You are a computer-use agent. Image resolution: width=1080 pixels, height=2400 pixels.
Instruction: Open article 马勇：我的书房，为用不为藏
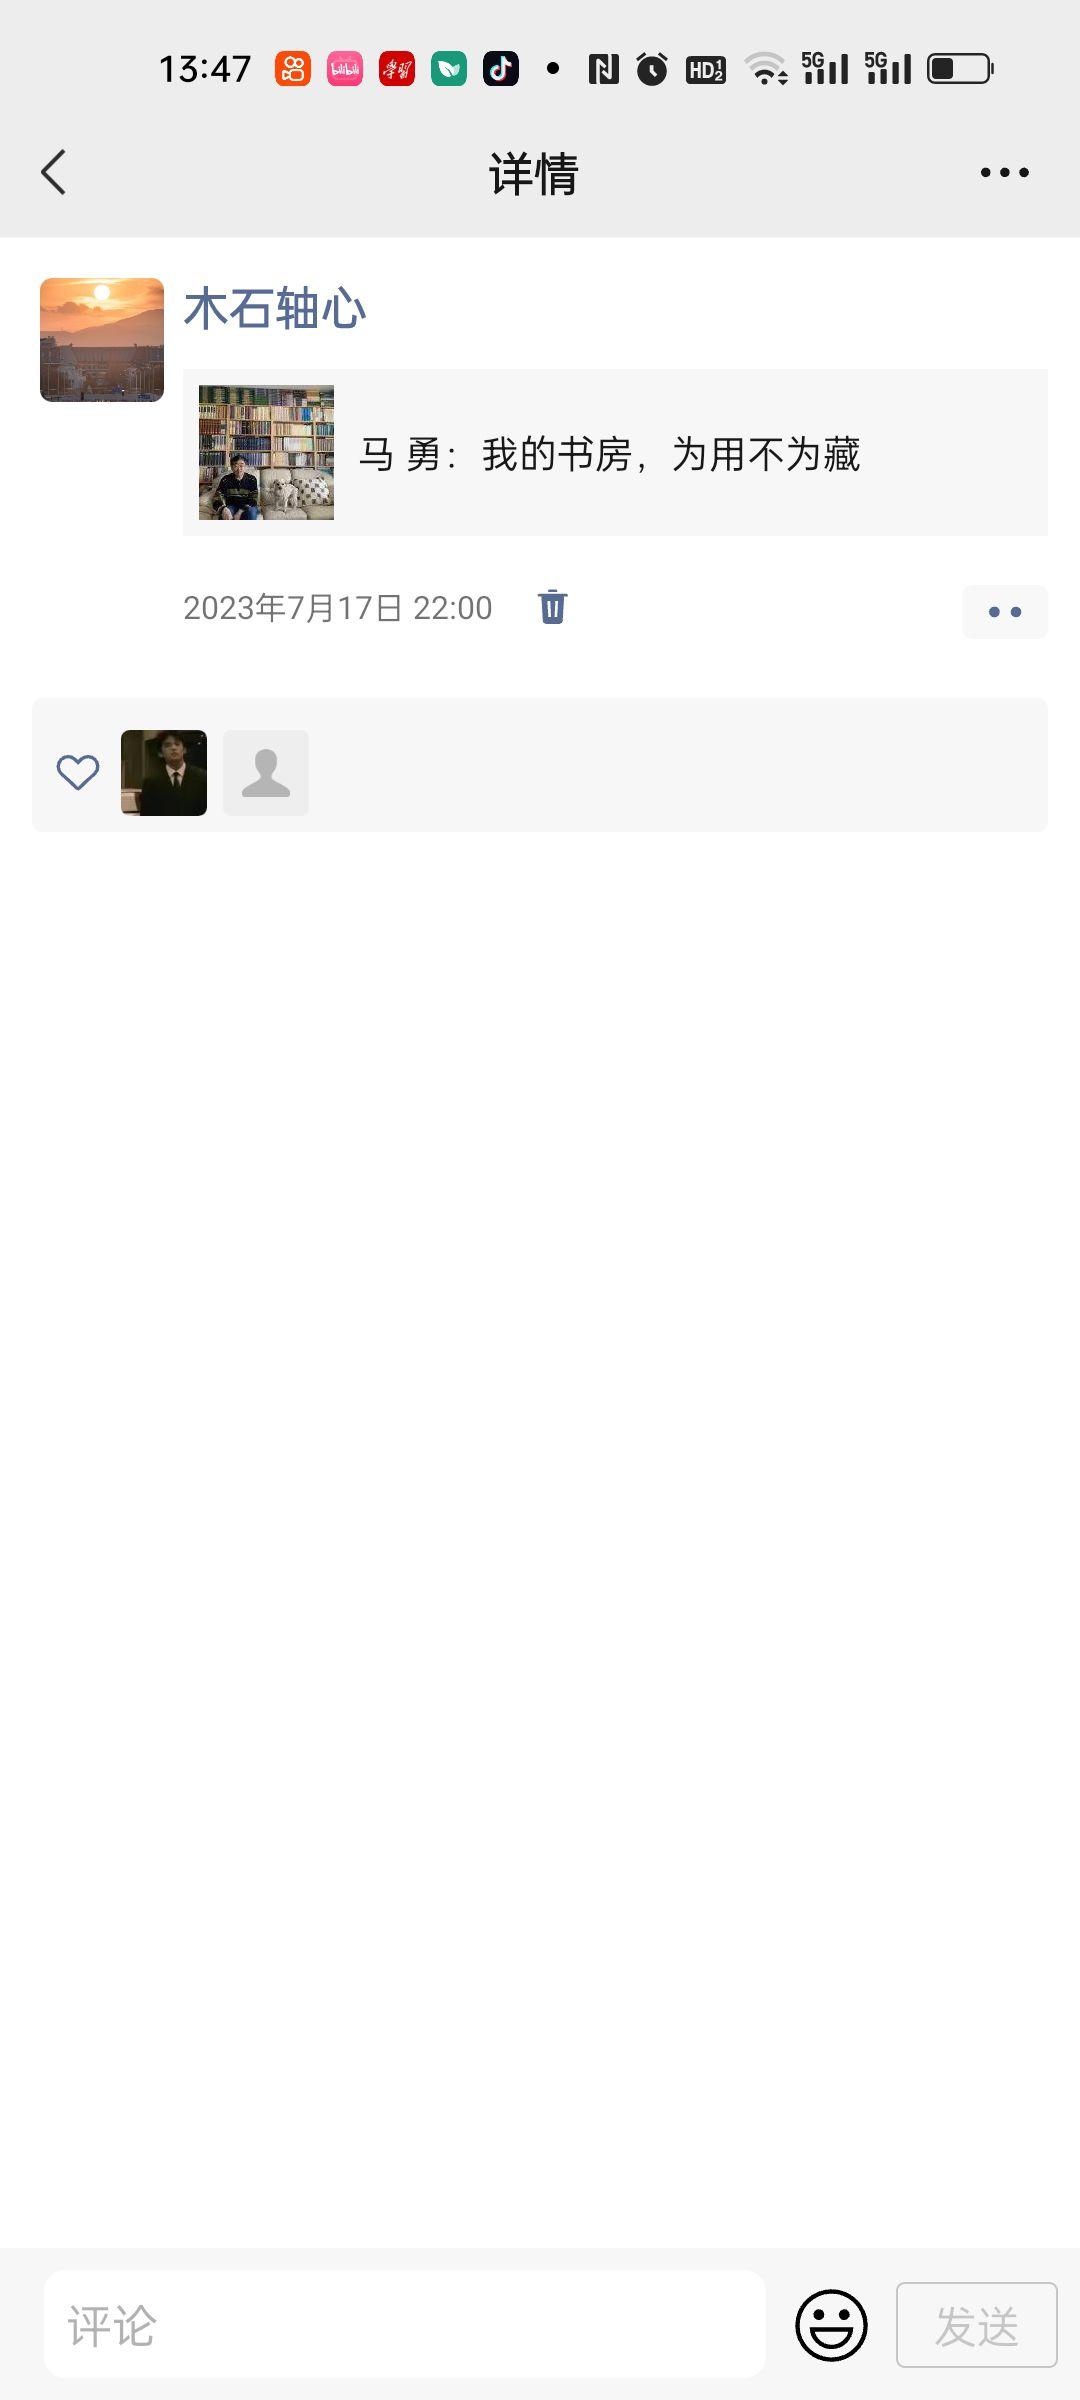pyautogui.click(x=610, y=454)
